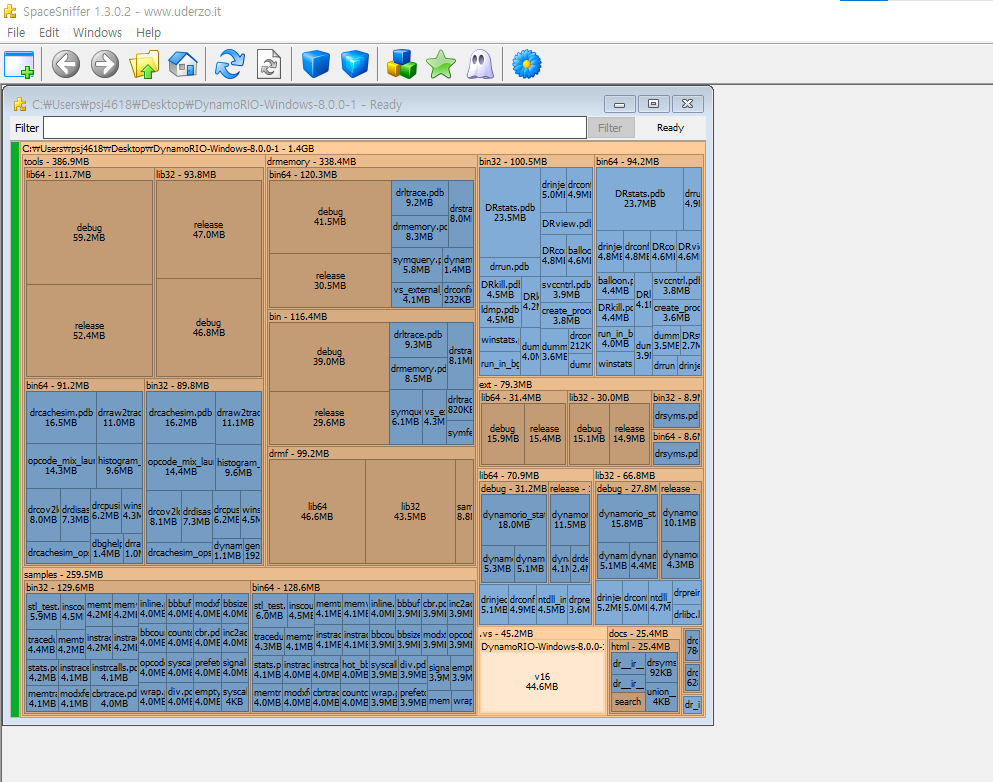Select bin32 - 100.5MB folder header

point(536,161)
